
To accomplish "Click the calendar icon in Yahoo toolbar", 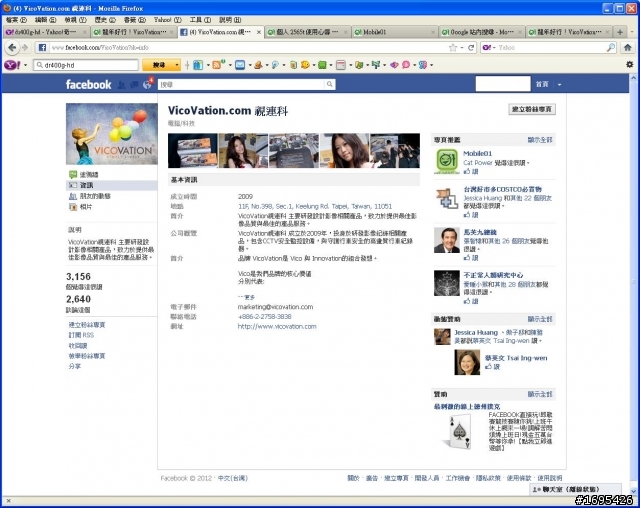I will 341,65.
